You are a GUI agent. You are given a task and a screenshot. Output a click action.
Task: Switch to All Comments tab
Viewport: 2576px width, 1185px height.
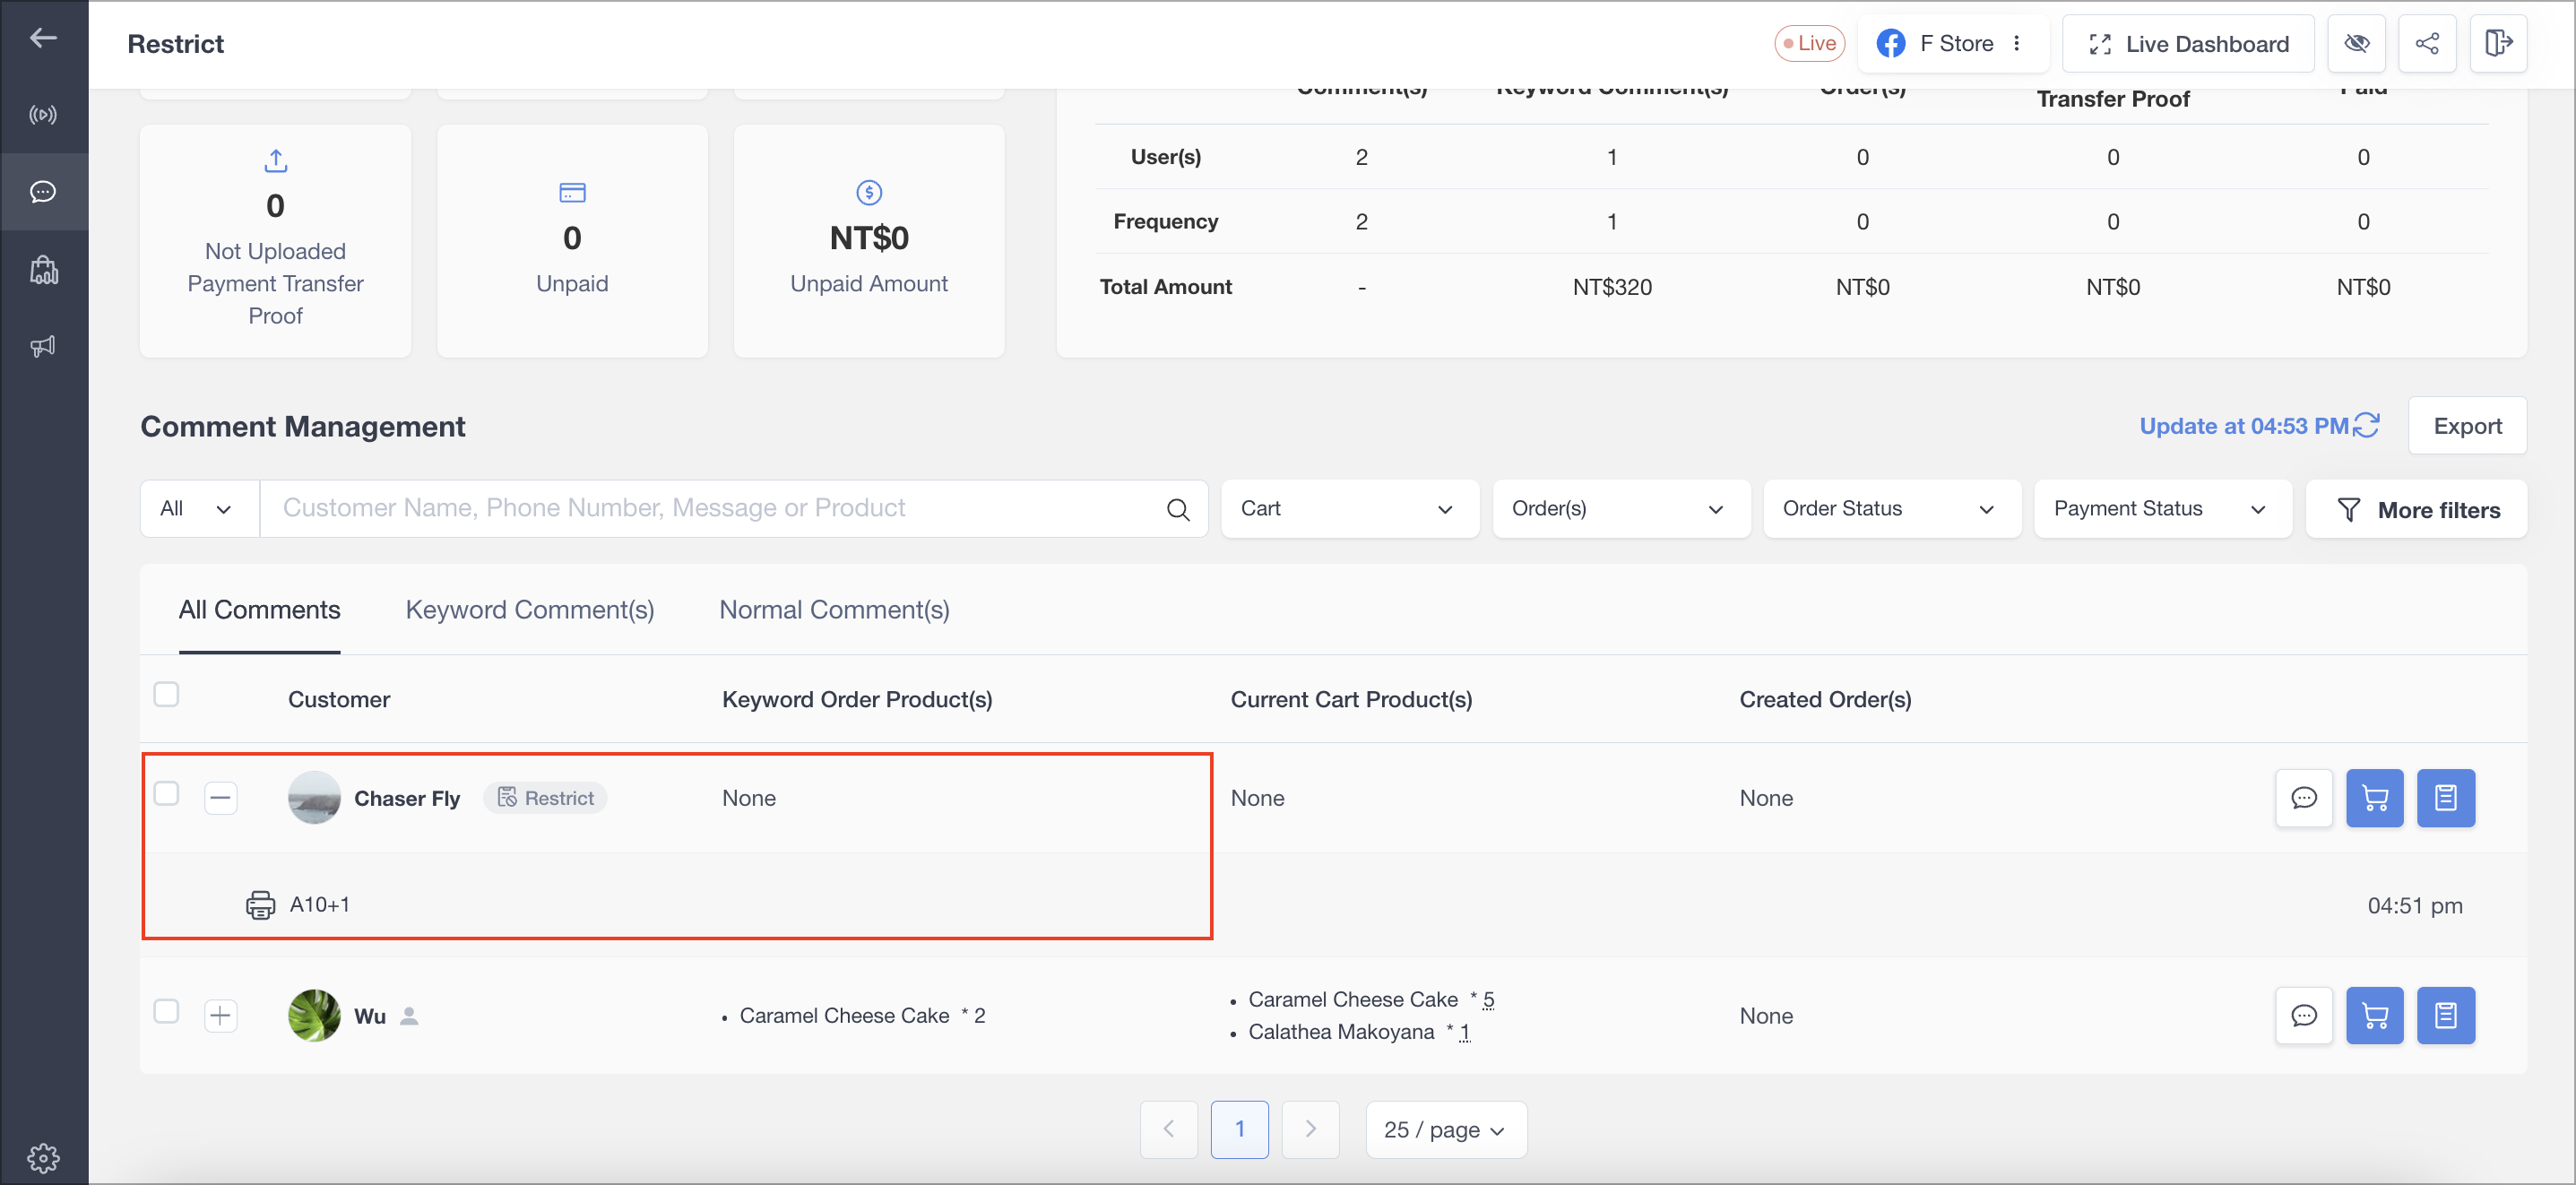pyautogui.click(x=260, y=610)
